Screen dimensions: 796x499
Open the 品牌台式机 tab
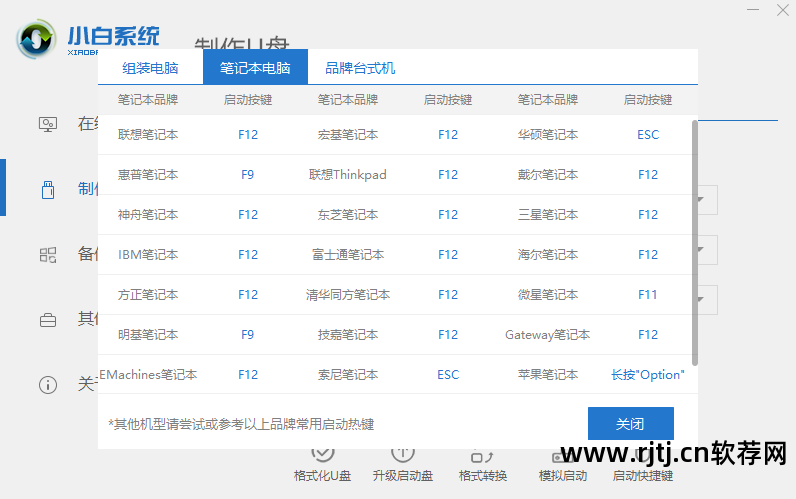tap(360, 68)
